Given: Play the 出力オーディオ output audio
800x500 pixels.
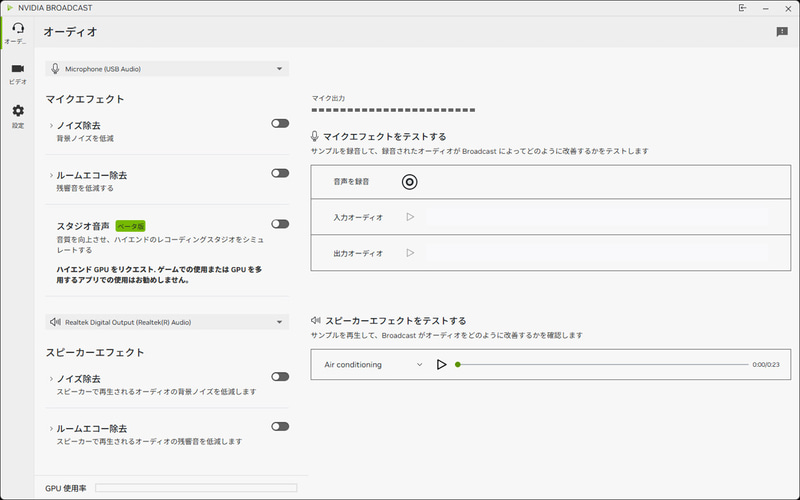Looking at the screenshot, I should point(410,253).
